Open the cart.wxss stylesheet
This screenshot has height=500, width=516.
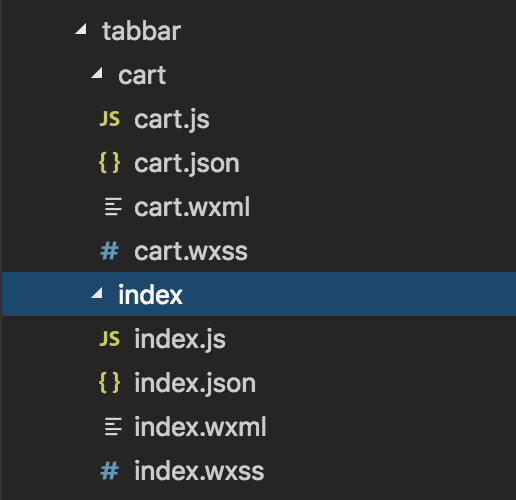coord(191,251)
